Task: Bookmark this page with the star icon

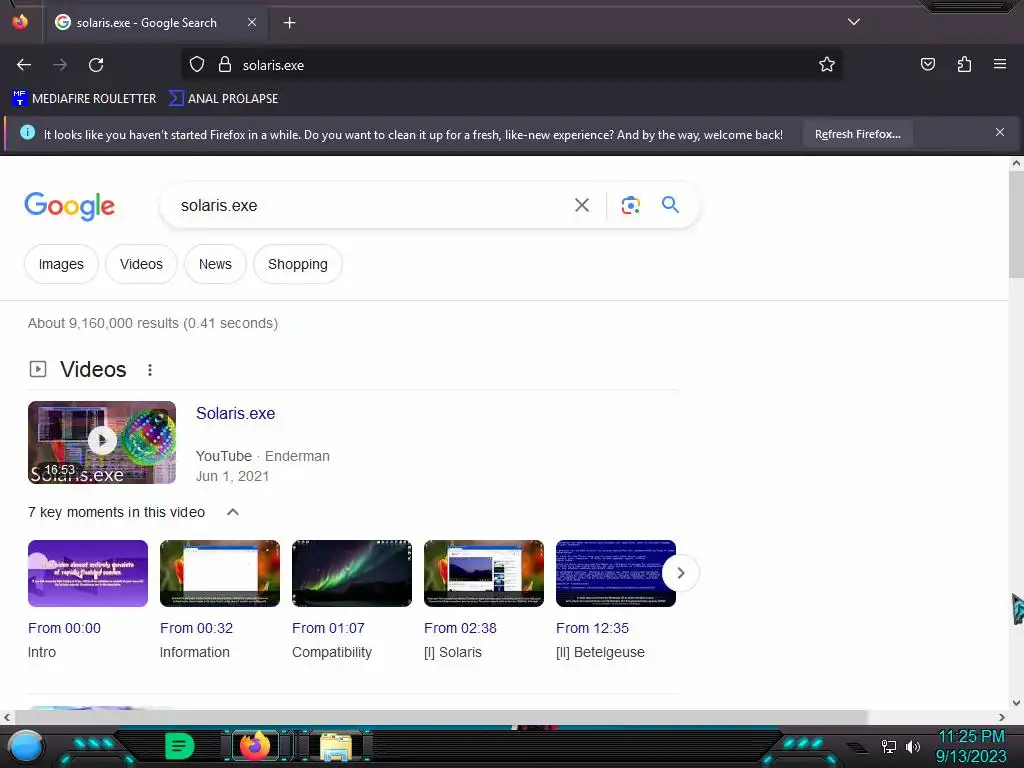Action: point(827,64)
